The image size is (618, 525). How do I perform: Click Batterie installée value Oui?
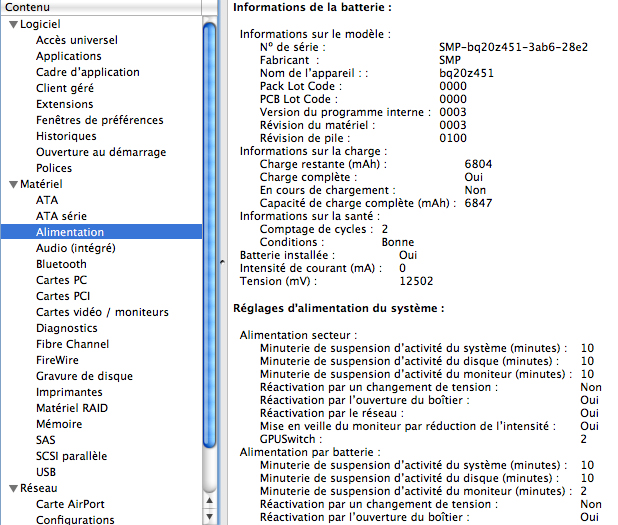[408, 255]
